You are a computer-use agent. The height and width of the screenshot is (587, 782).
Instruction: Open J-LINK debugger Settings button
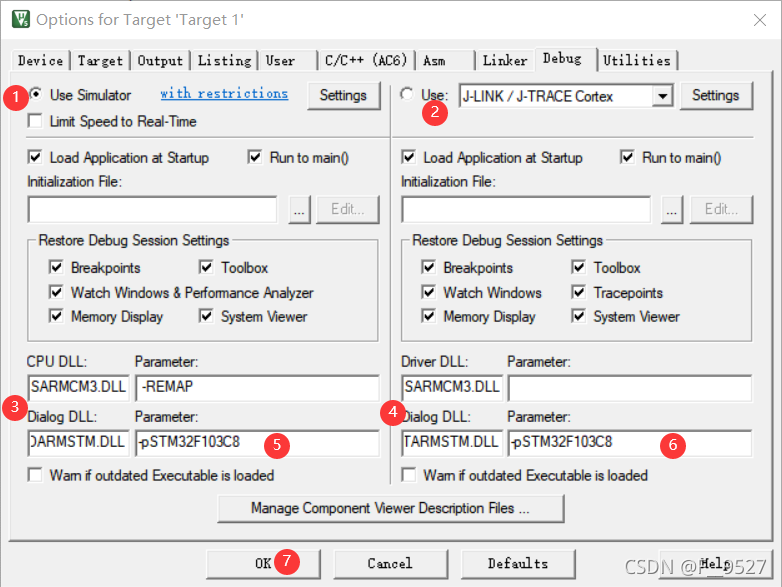(x=716, y=95)
